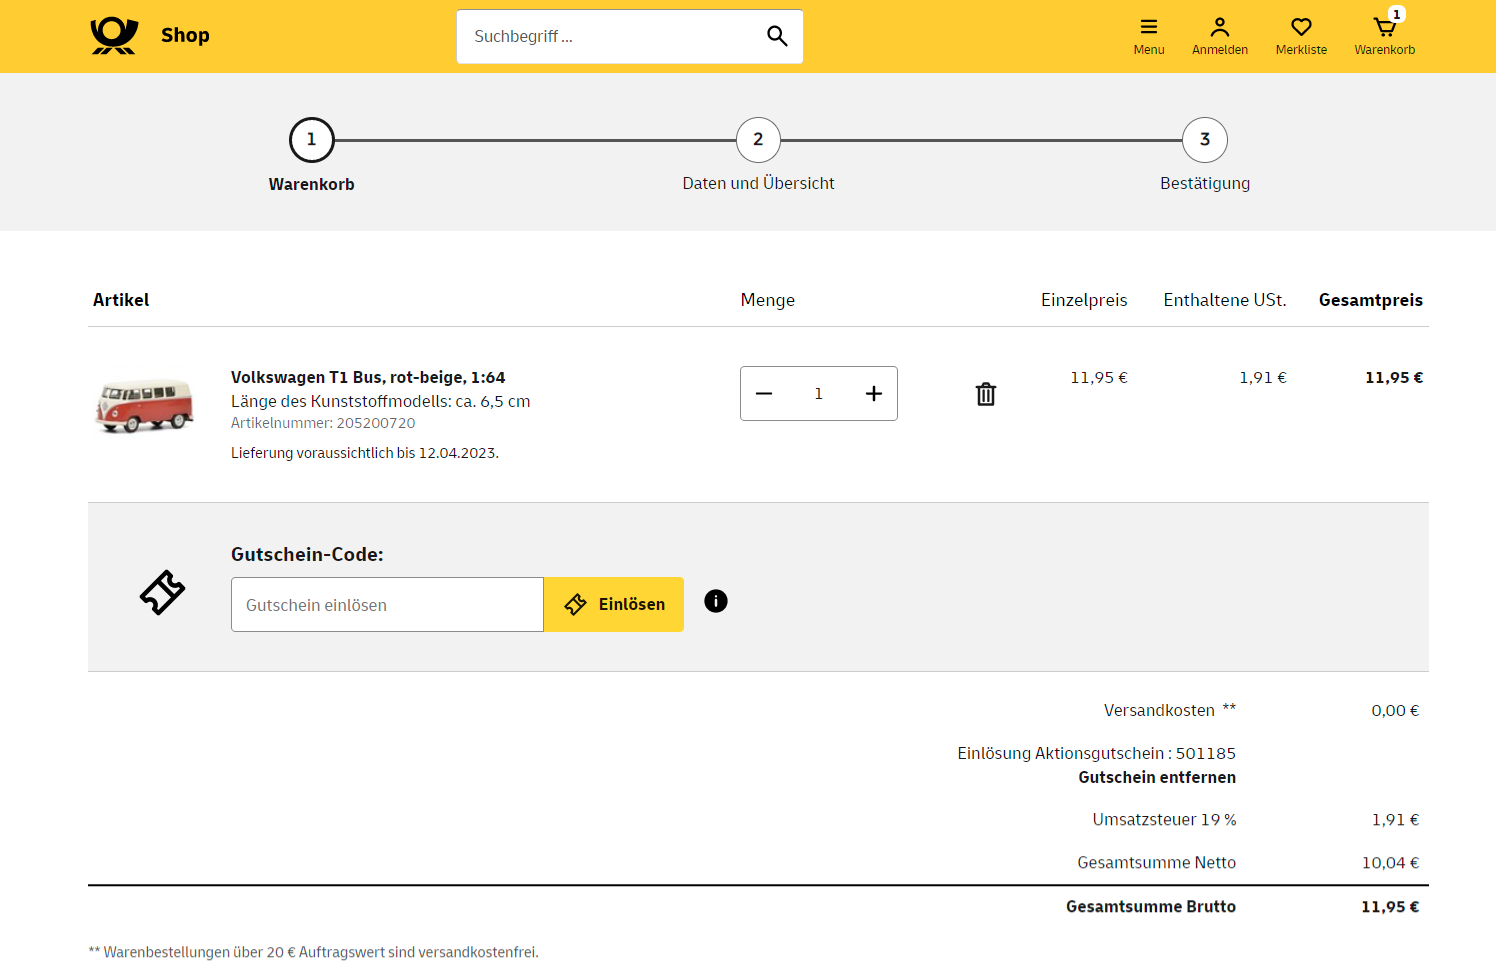Click the Gesamtsumme Netto label

point(1156,862)
